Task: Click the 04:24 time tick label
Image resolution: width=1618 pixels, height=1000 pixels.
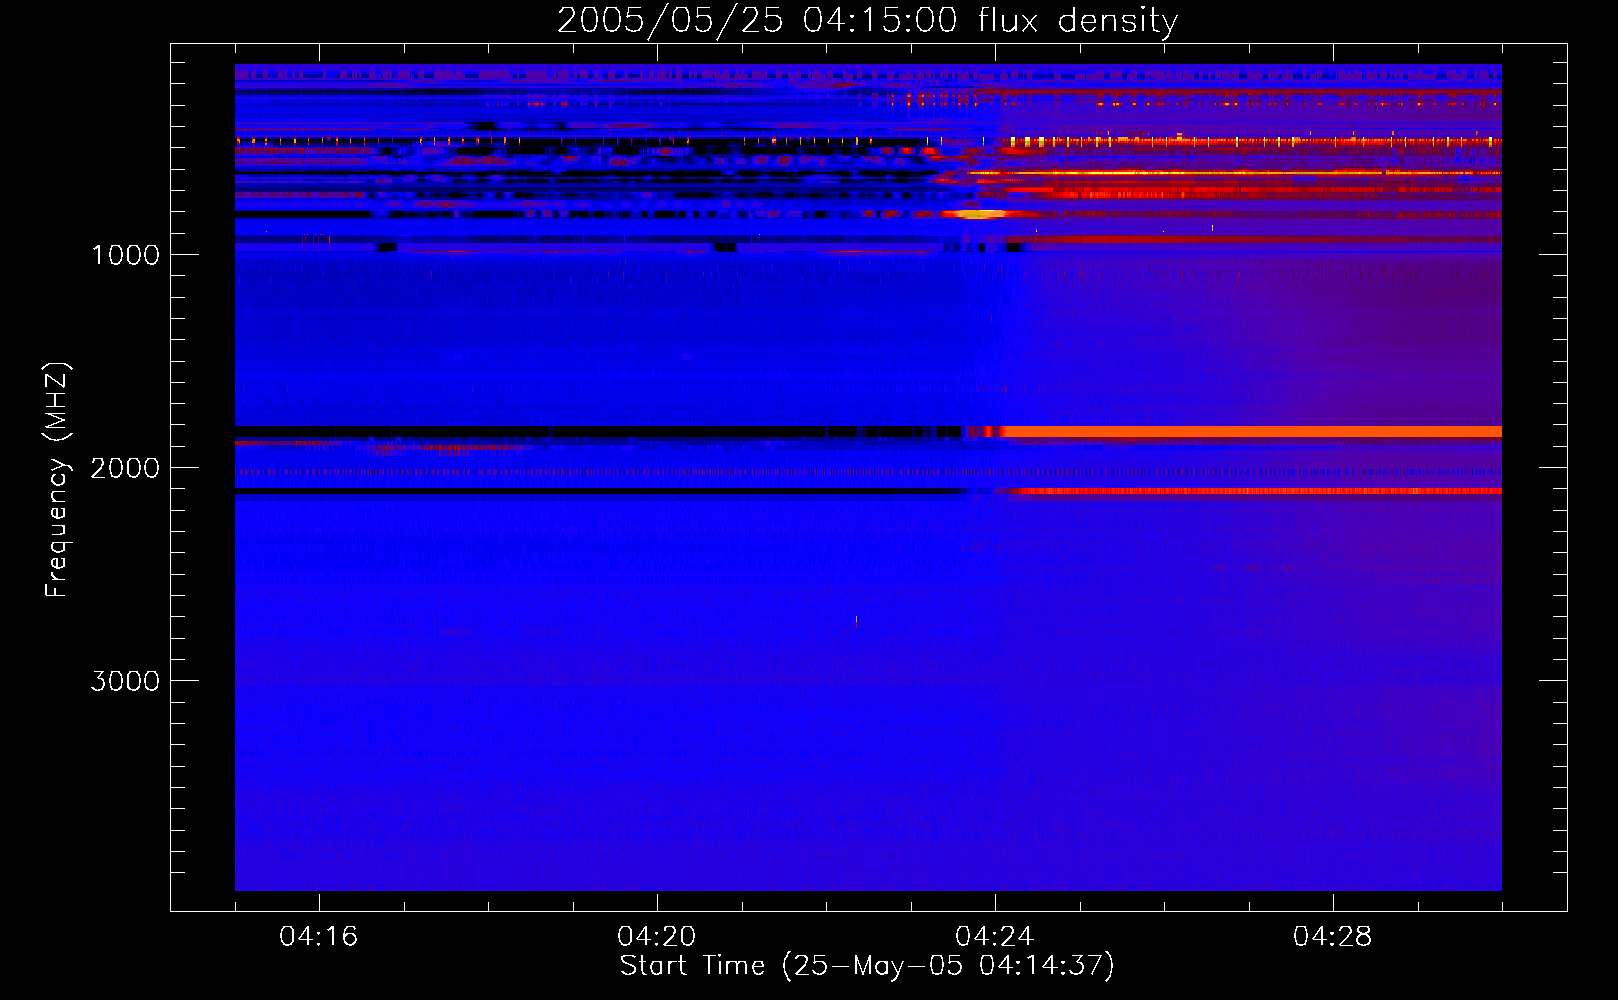Action: click(995, 936)
